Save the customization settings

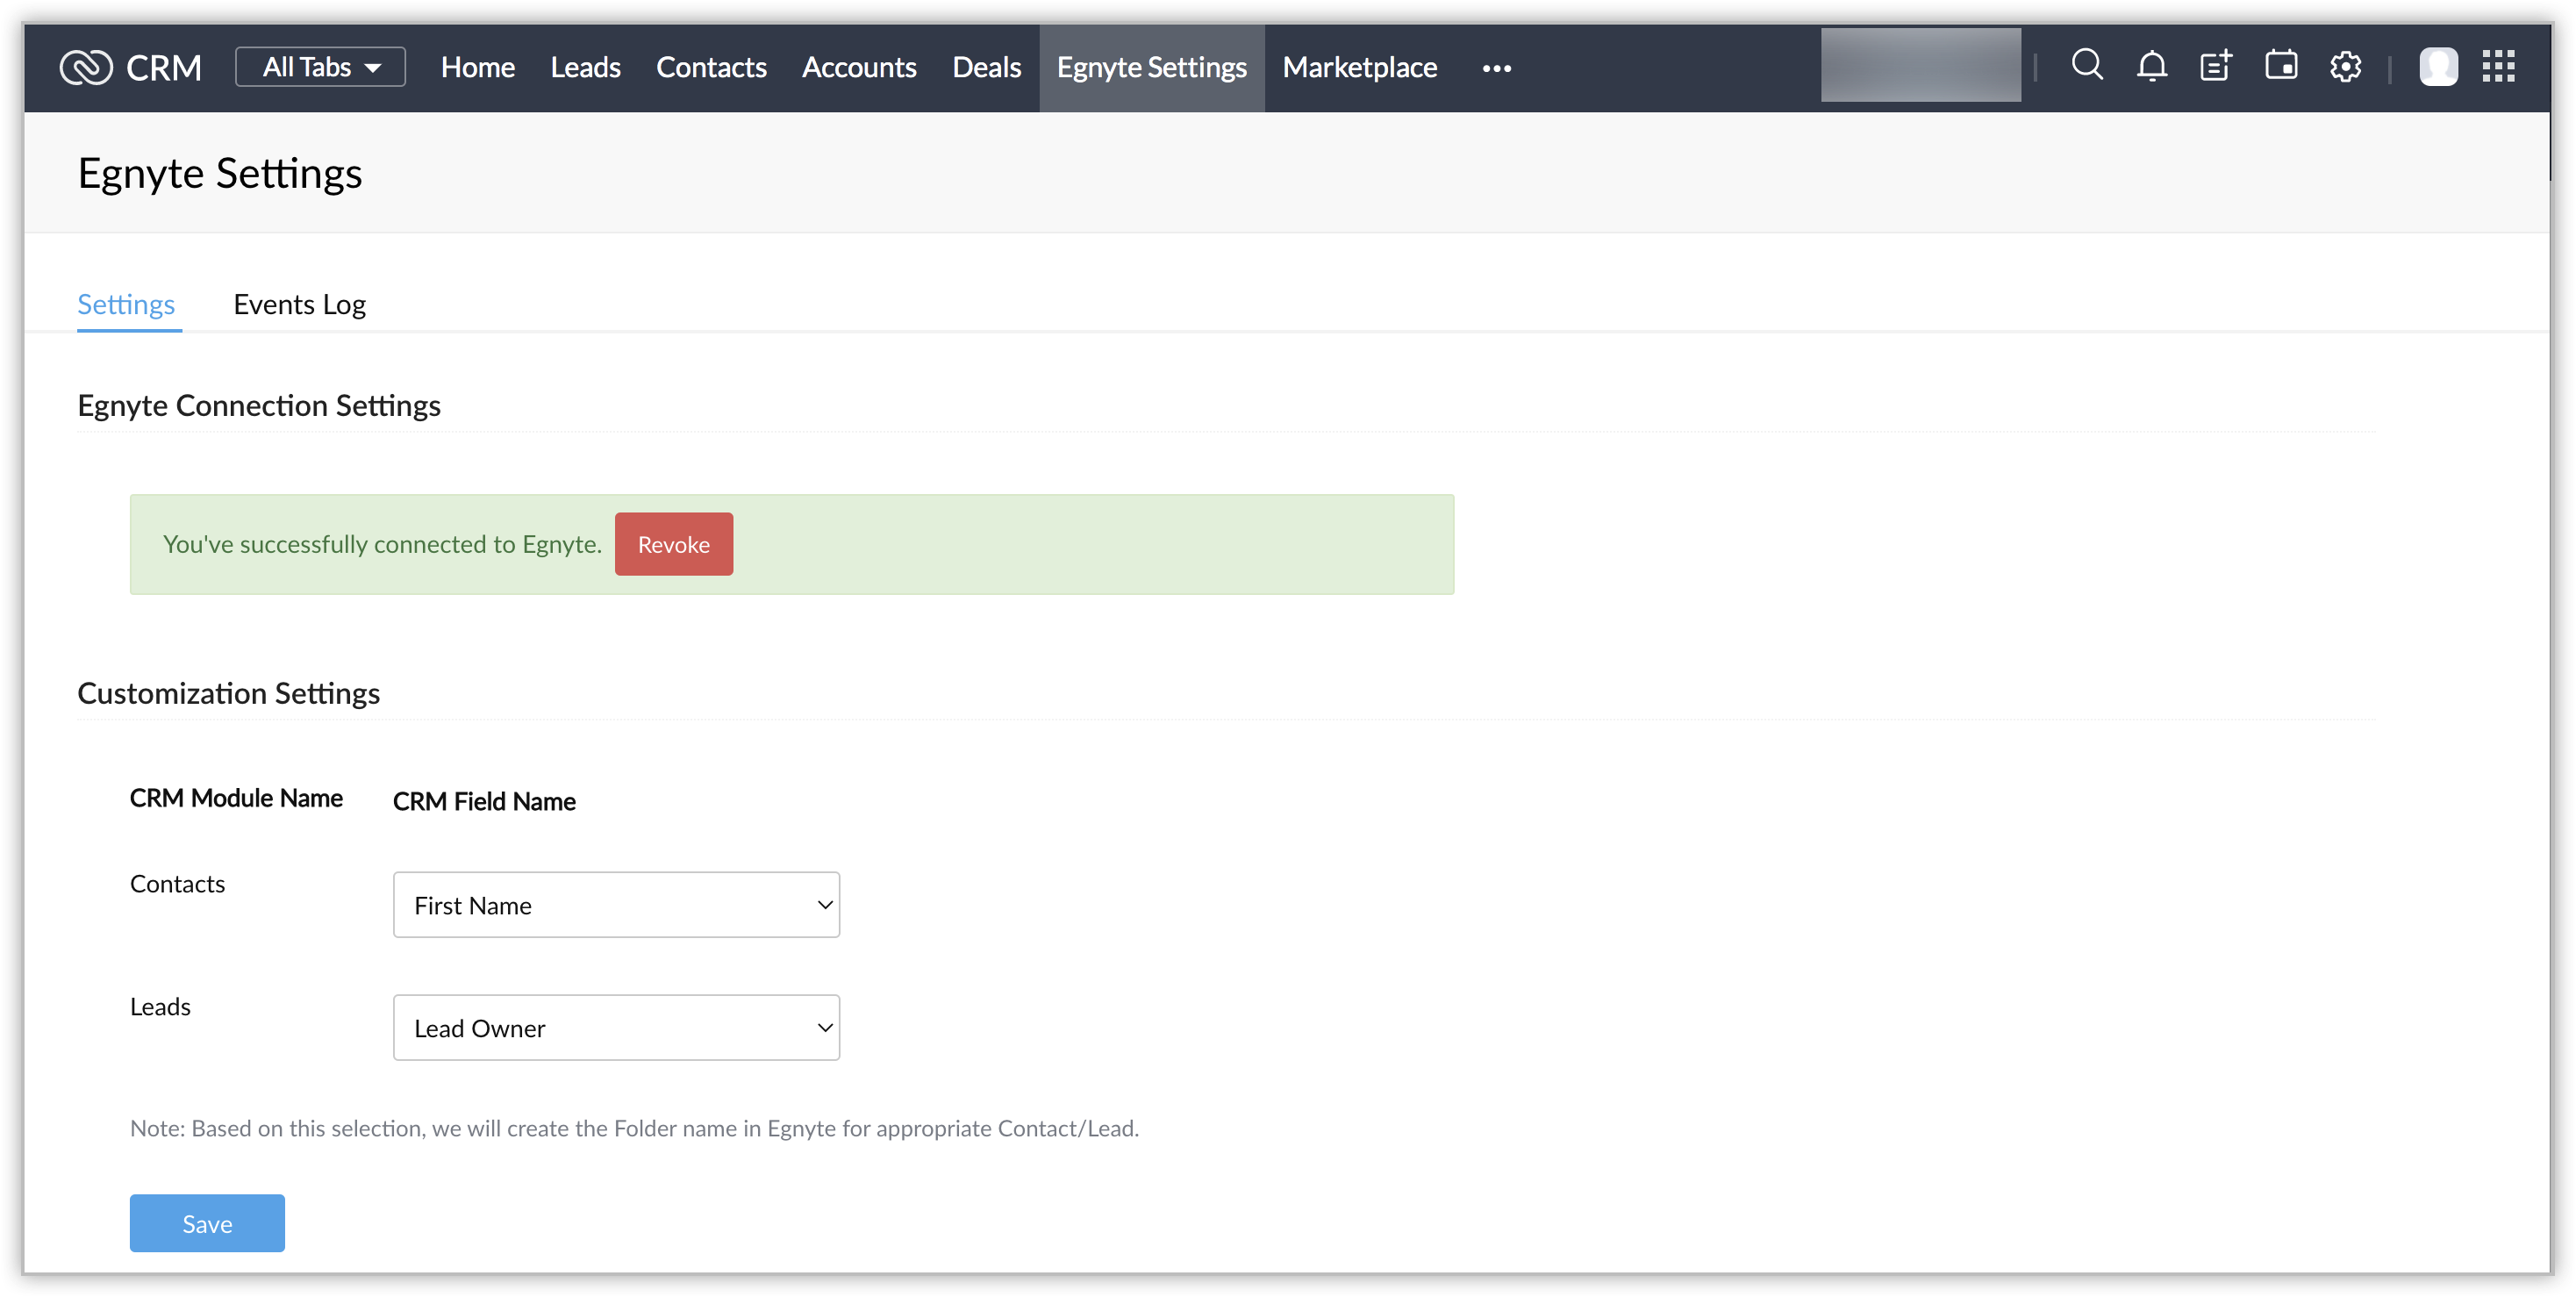207,1223
